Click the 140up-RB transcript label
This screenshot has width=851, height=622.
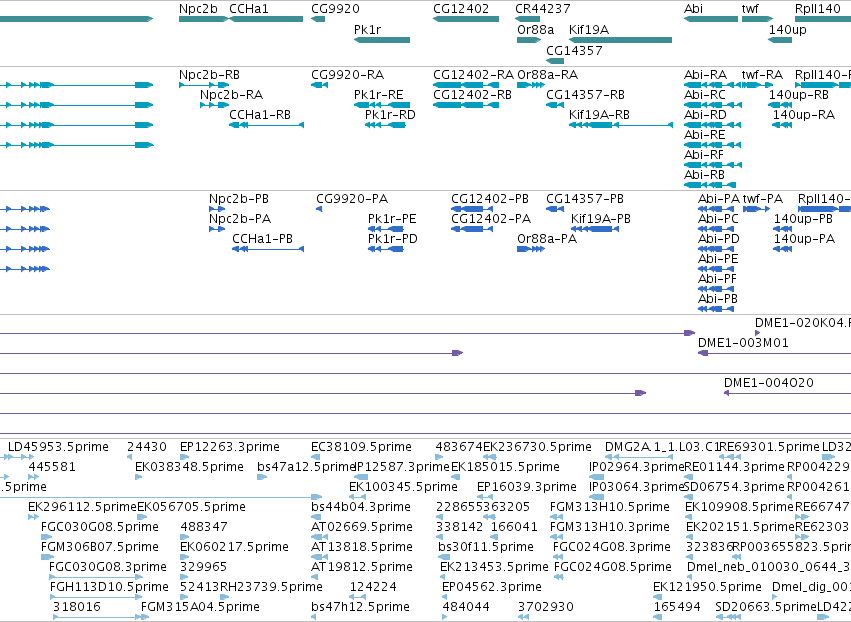pos(798,95)
